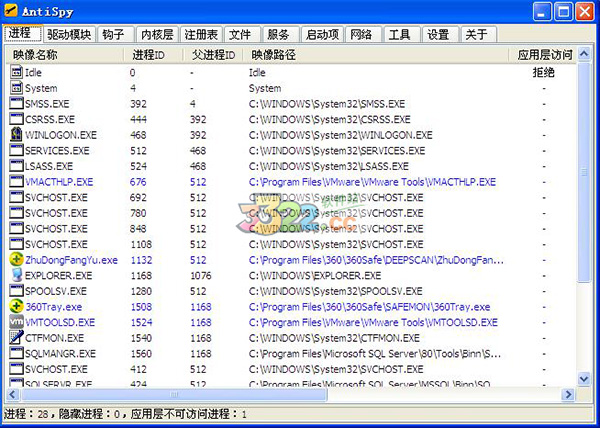Open the 服务 tab

281,34
